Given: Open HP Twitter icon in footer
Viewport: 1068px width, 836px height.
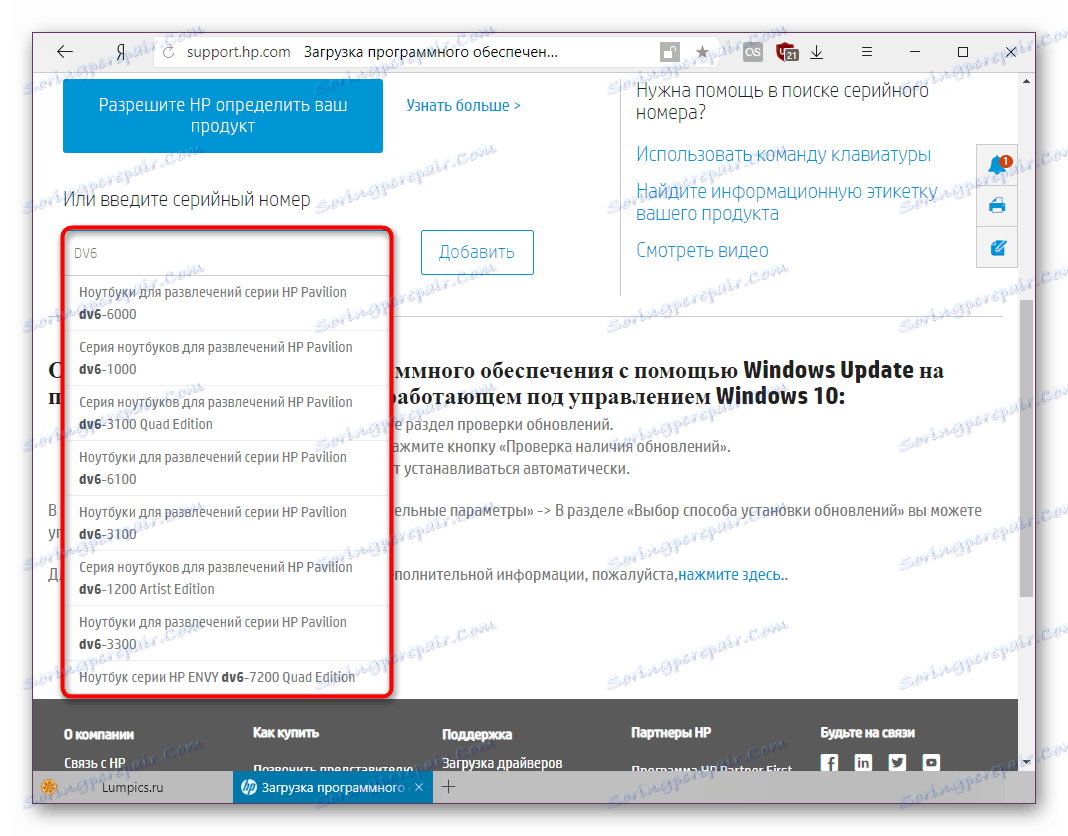Looking at the screenshot, I should (897, 762).
